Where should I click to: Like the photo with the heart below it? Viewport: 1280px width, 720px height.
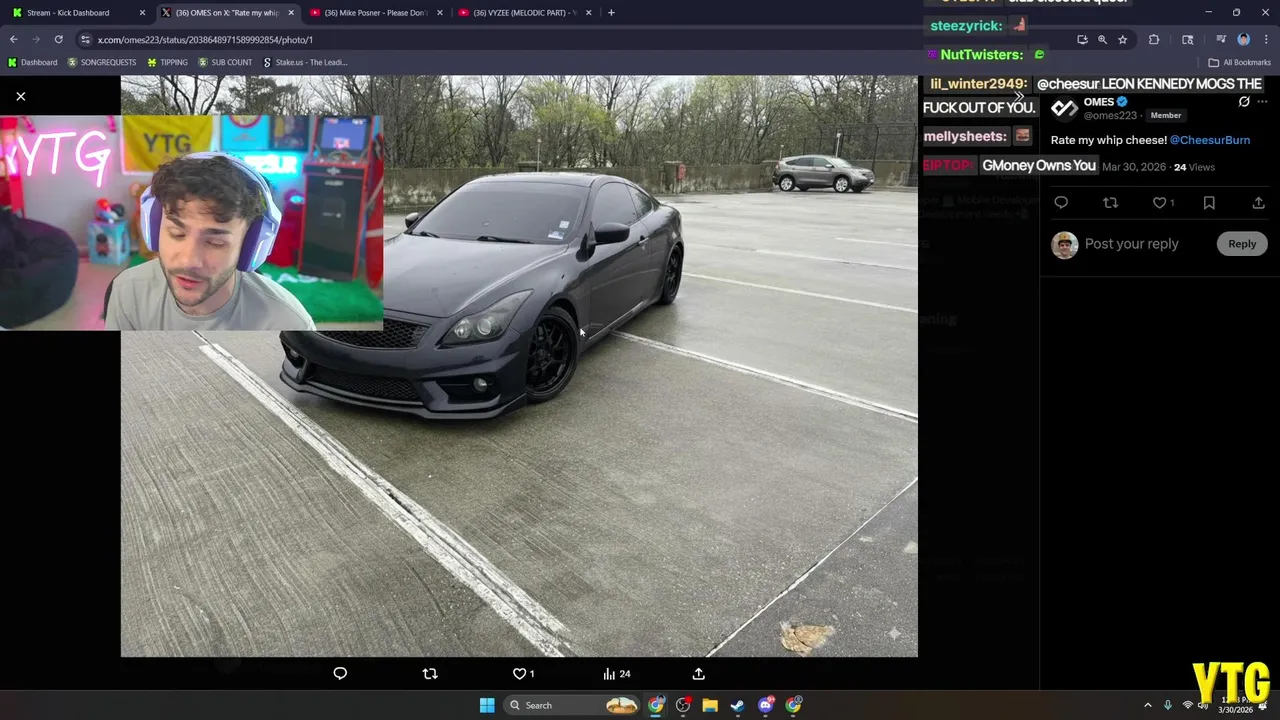point(519,674)
